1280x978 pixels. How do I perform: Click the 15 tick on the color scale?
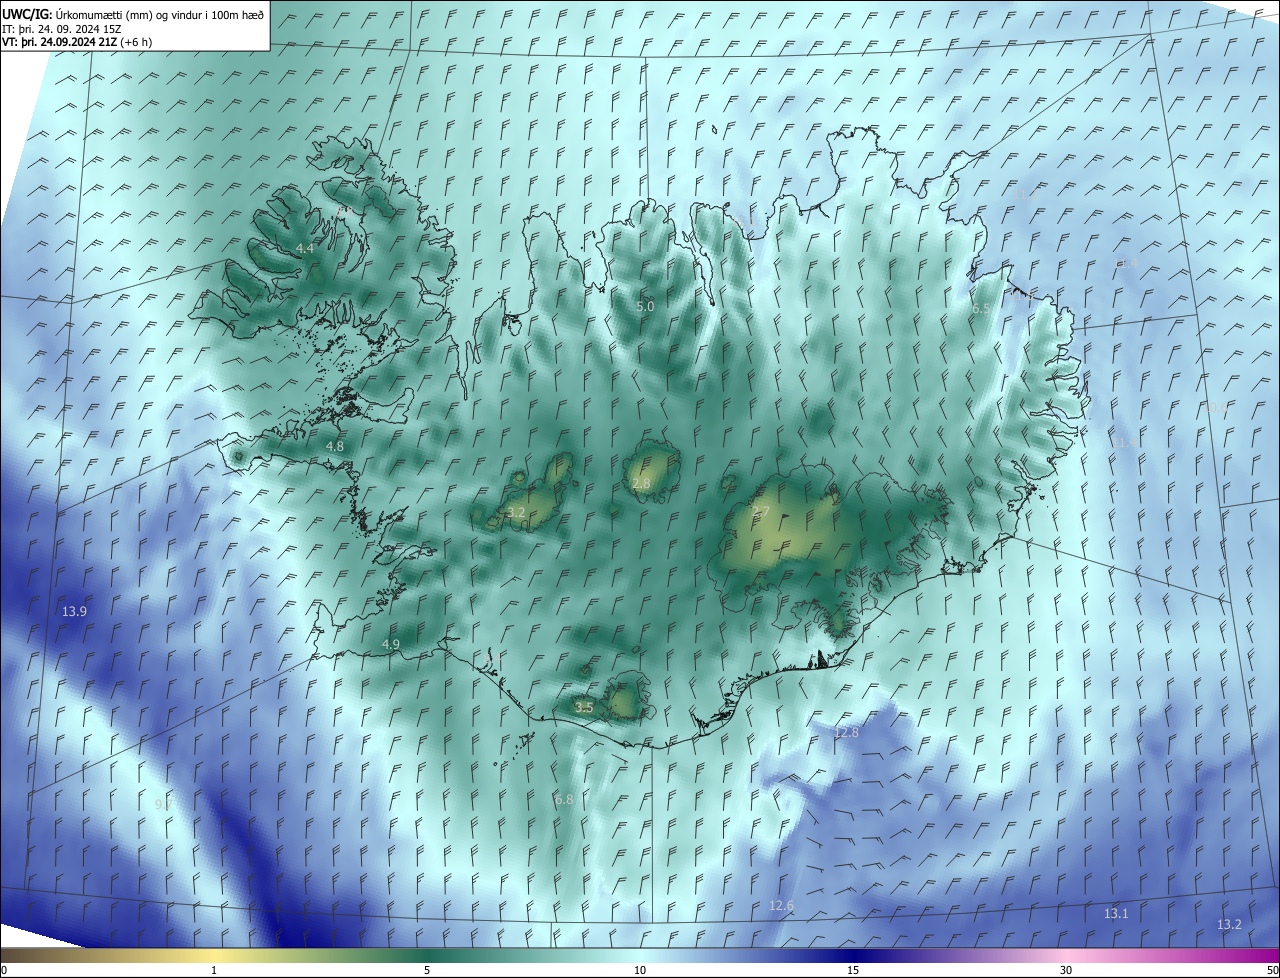click(853, 970)
